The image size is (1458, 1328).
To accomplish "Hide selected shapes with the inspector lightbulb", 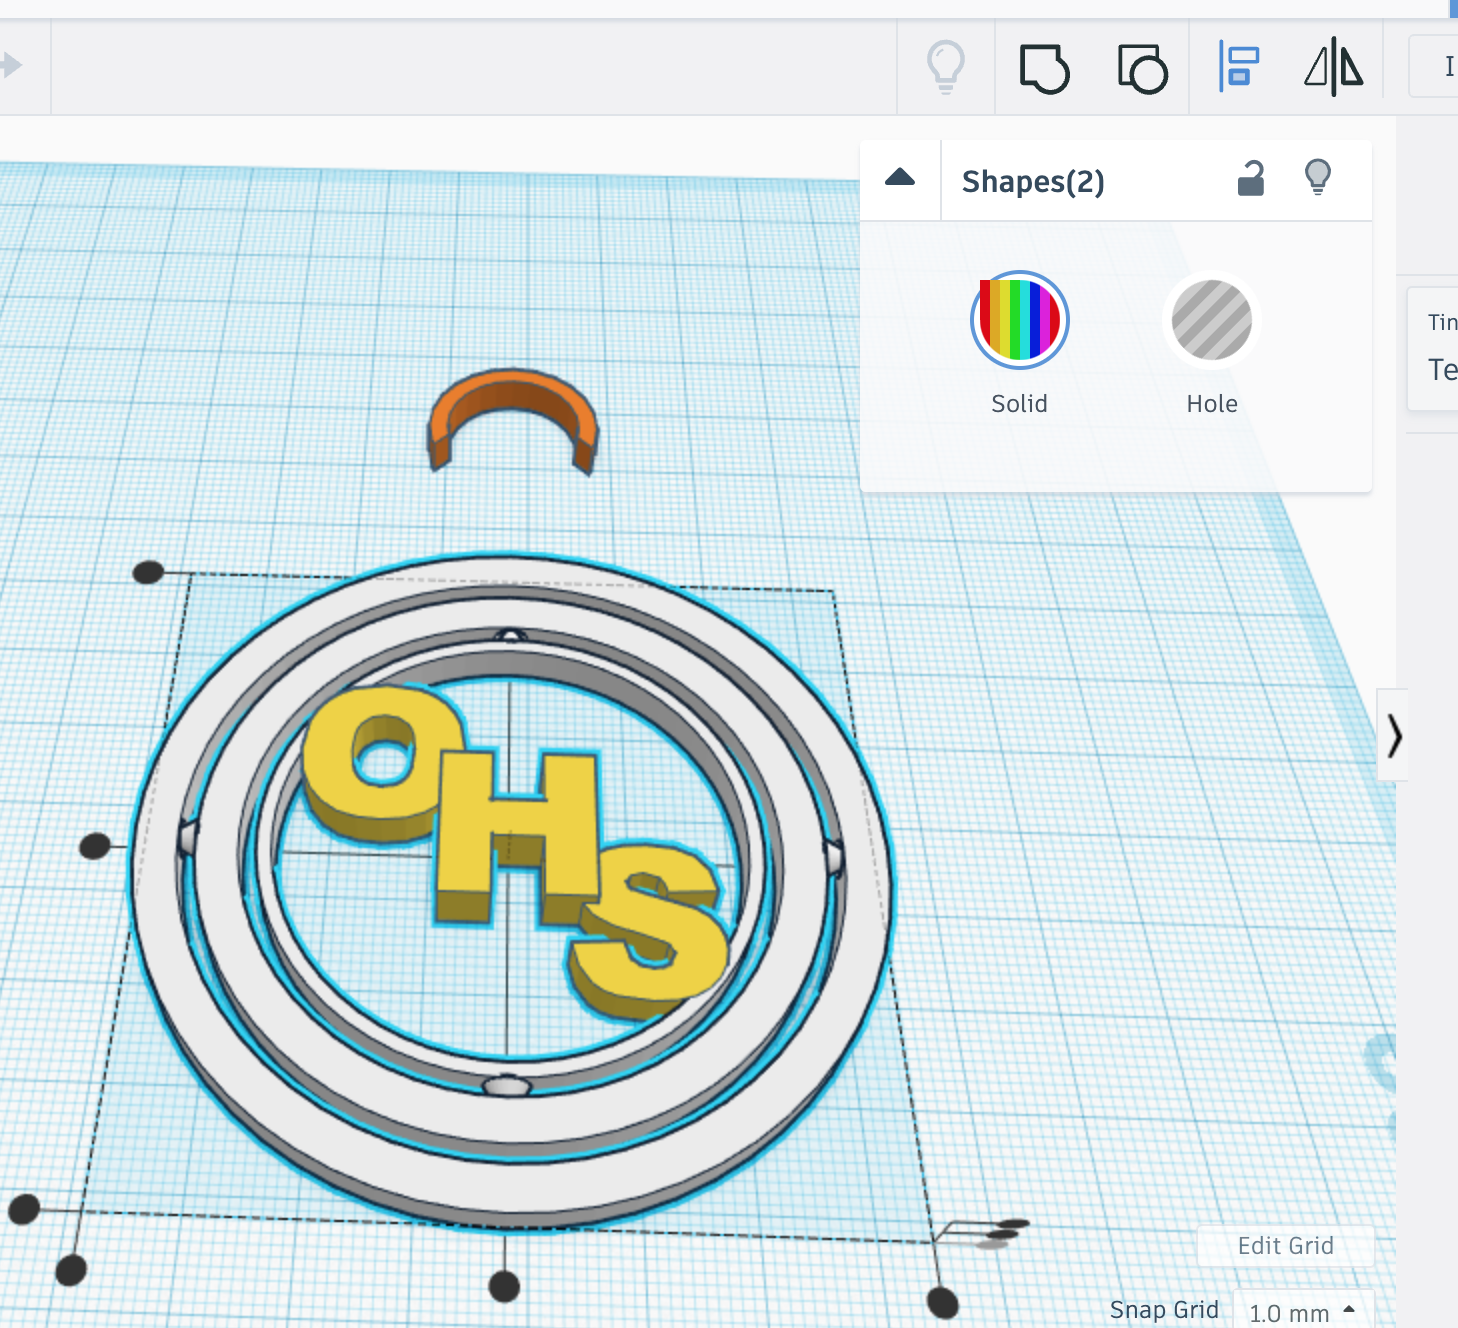I will click(1318, 177).
